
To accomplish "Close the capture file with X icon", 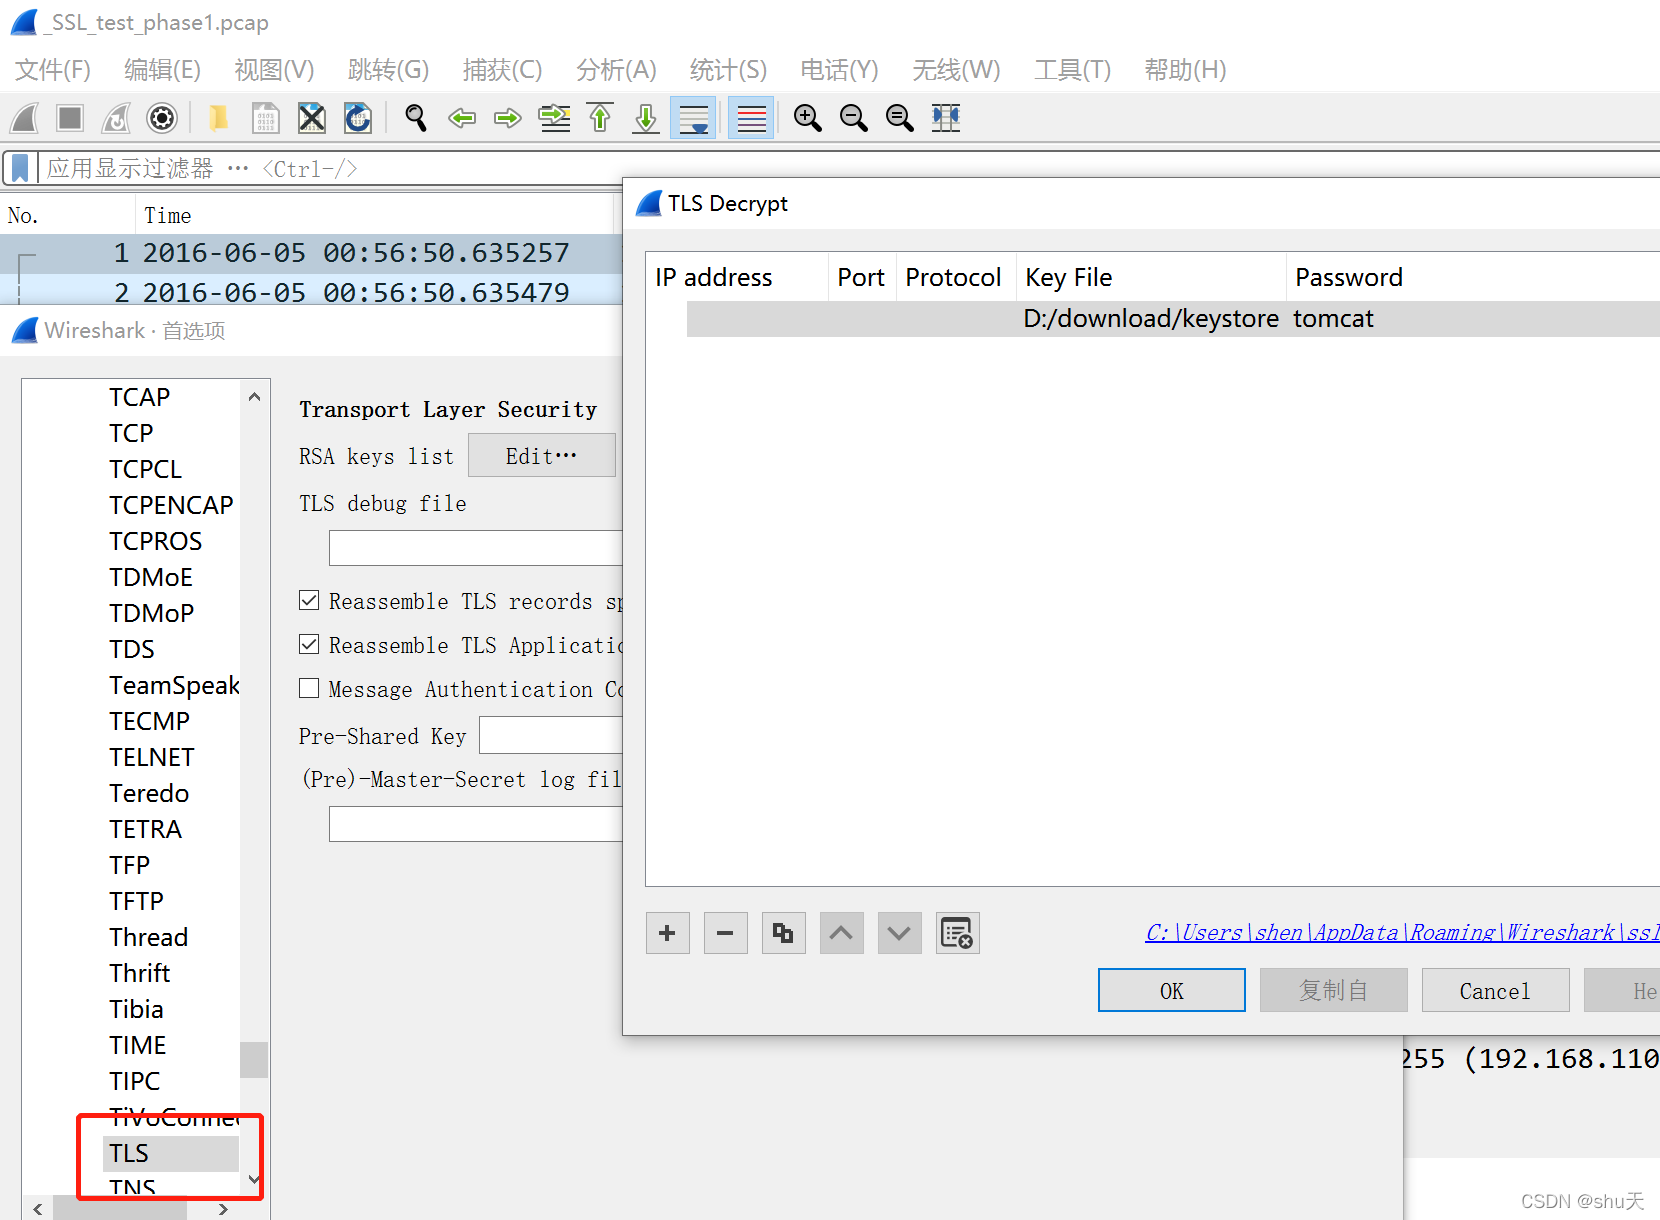I will [312, 118].
